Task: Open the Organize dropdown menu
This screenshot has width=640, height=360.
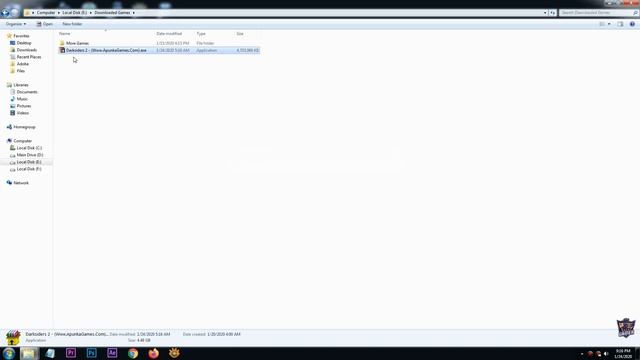Action: (x=16, y=24)
